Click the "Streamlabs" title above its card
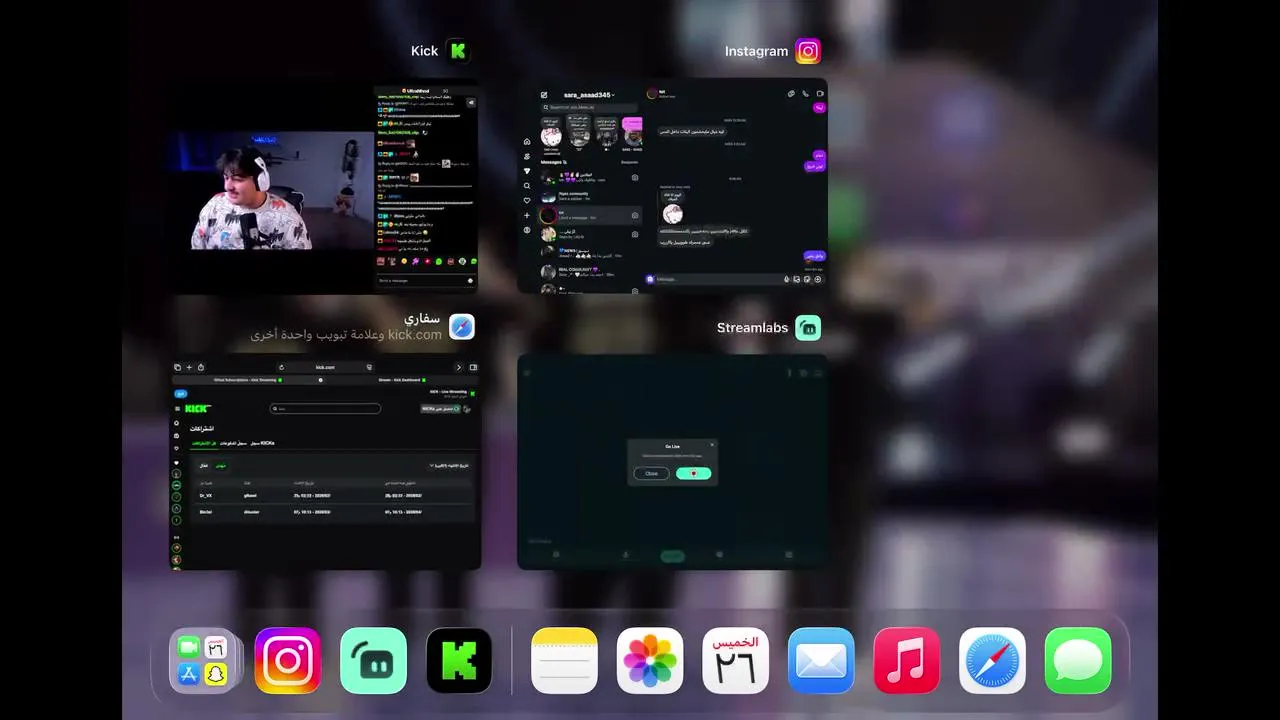 point(752,327)
